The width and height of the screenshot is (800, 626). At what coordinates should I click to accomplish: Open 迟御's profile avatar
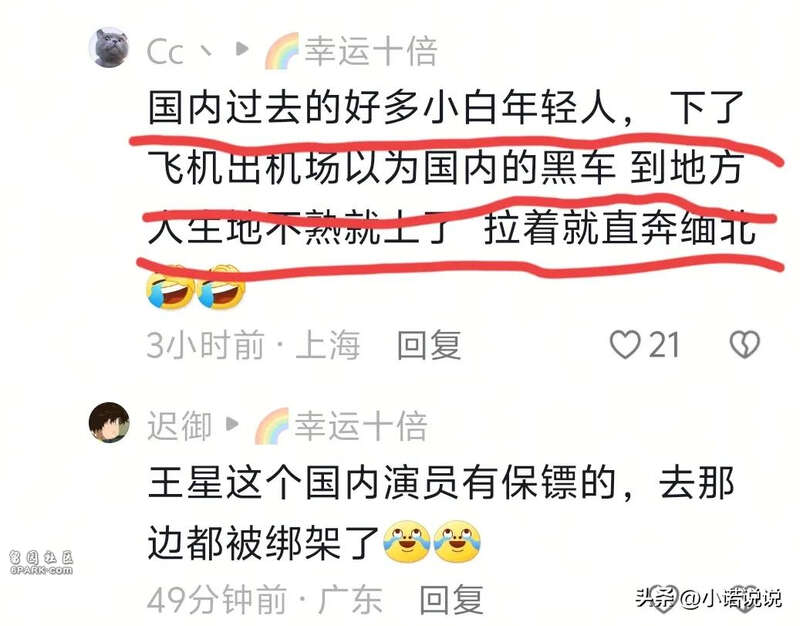[109, 422]
